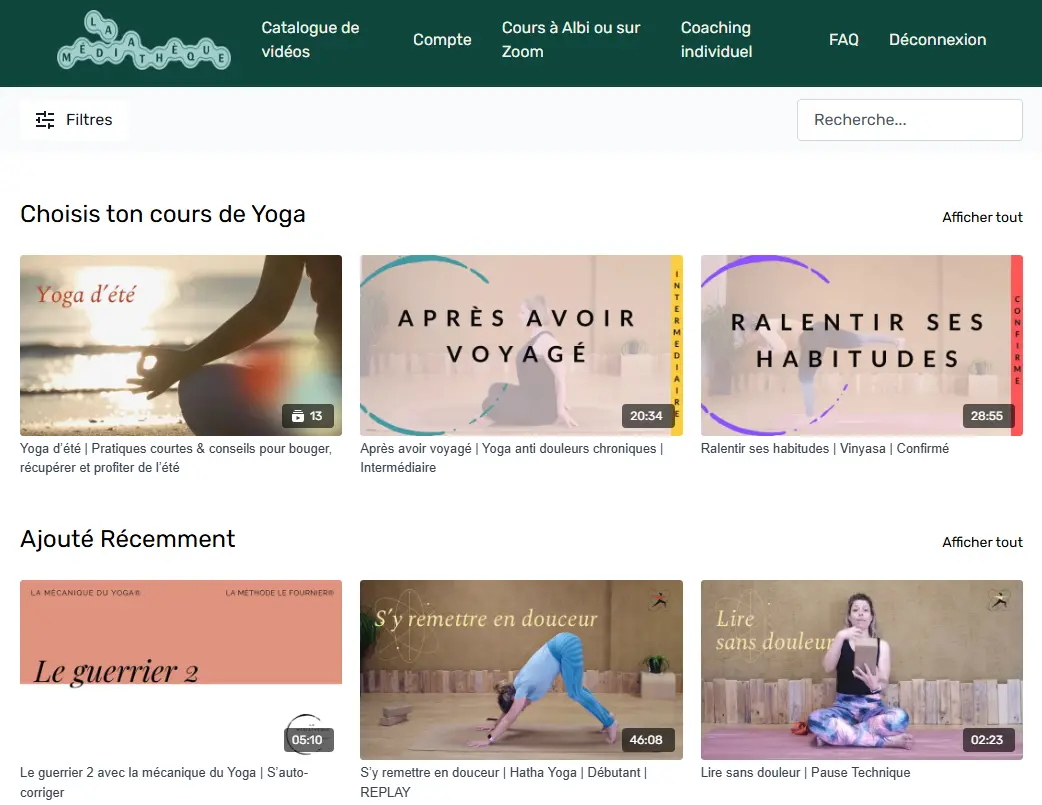The width and height of the screenshot is (1042, 805).
Task: Click the title 'Le guerrier 2 avec la mécanique du Yoga'
Action: [164, 782]
